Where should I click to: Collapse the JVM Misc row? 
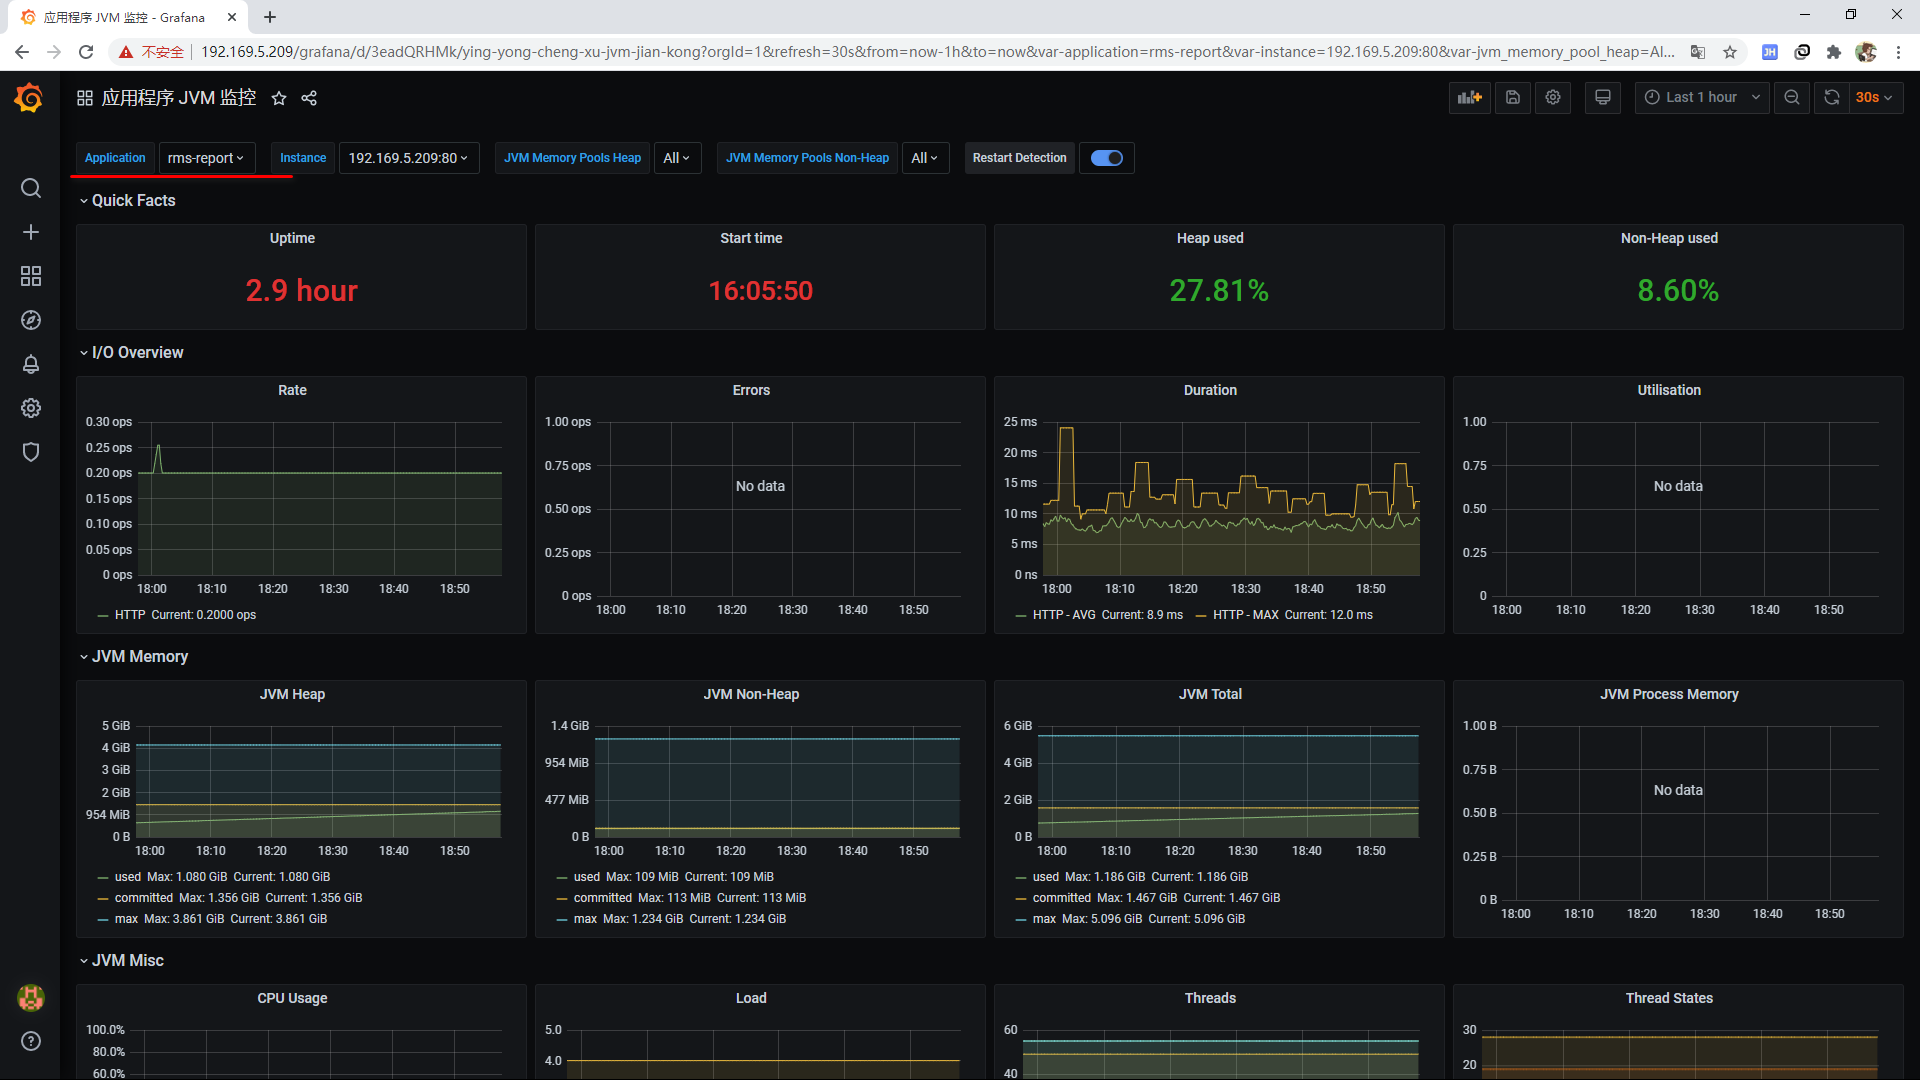tap(121, 960)
